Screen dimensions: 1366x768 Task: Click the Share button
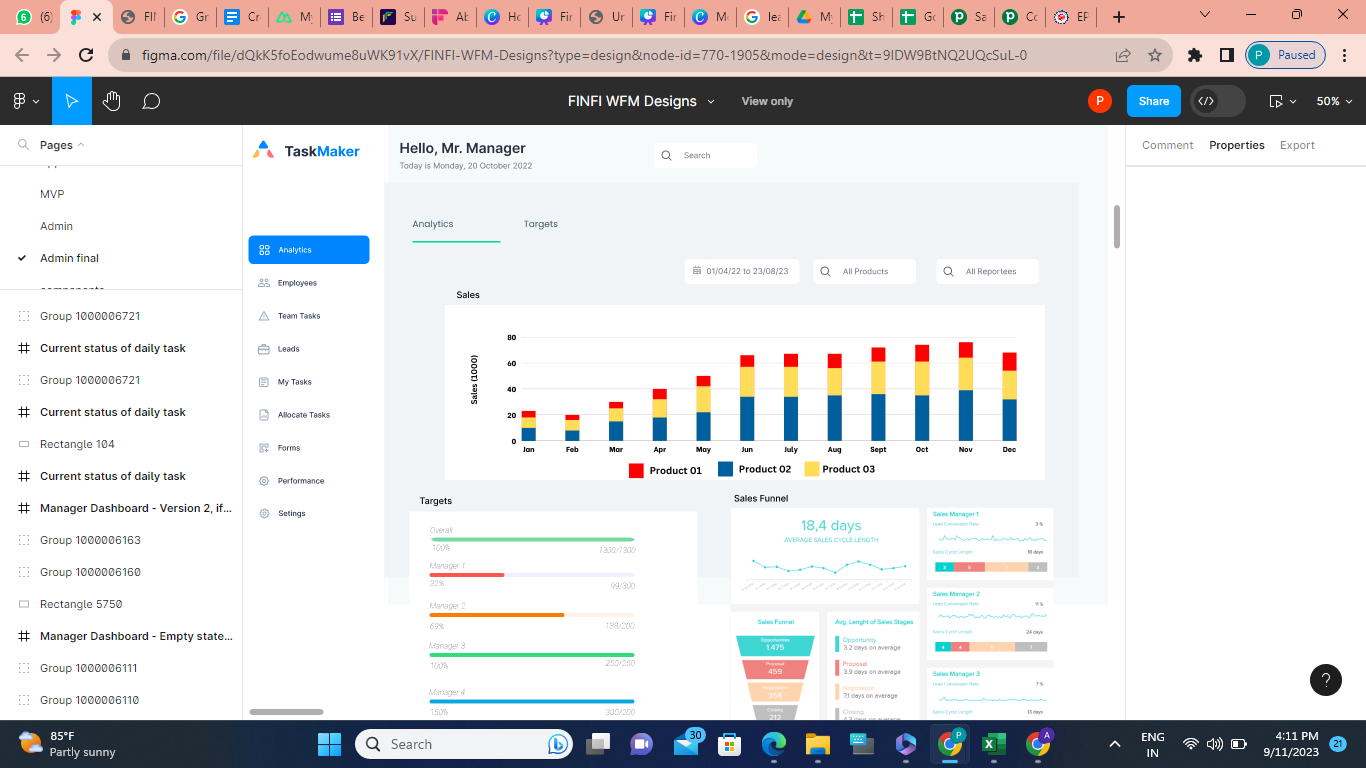(1153, 100)
